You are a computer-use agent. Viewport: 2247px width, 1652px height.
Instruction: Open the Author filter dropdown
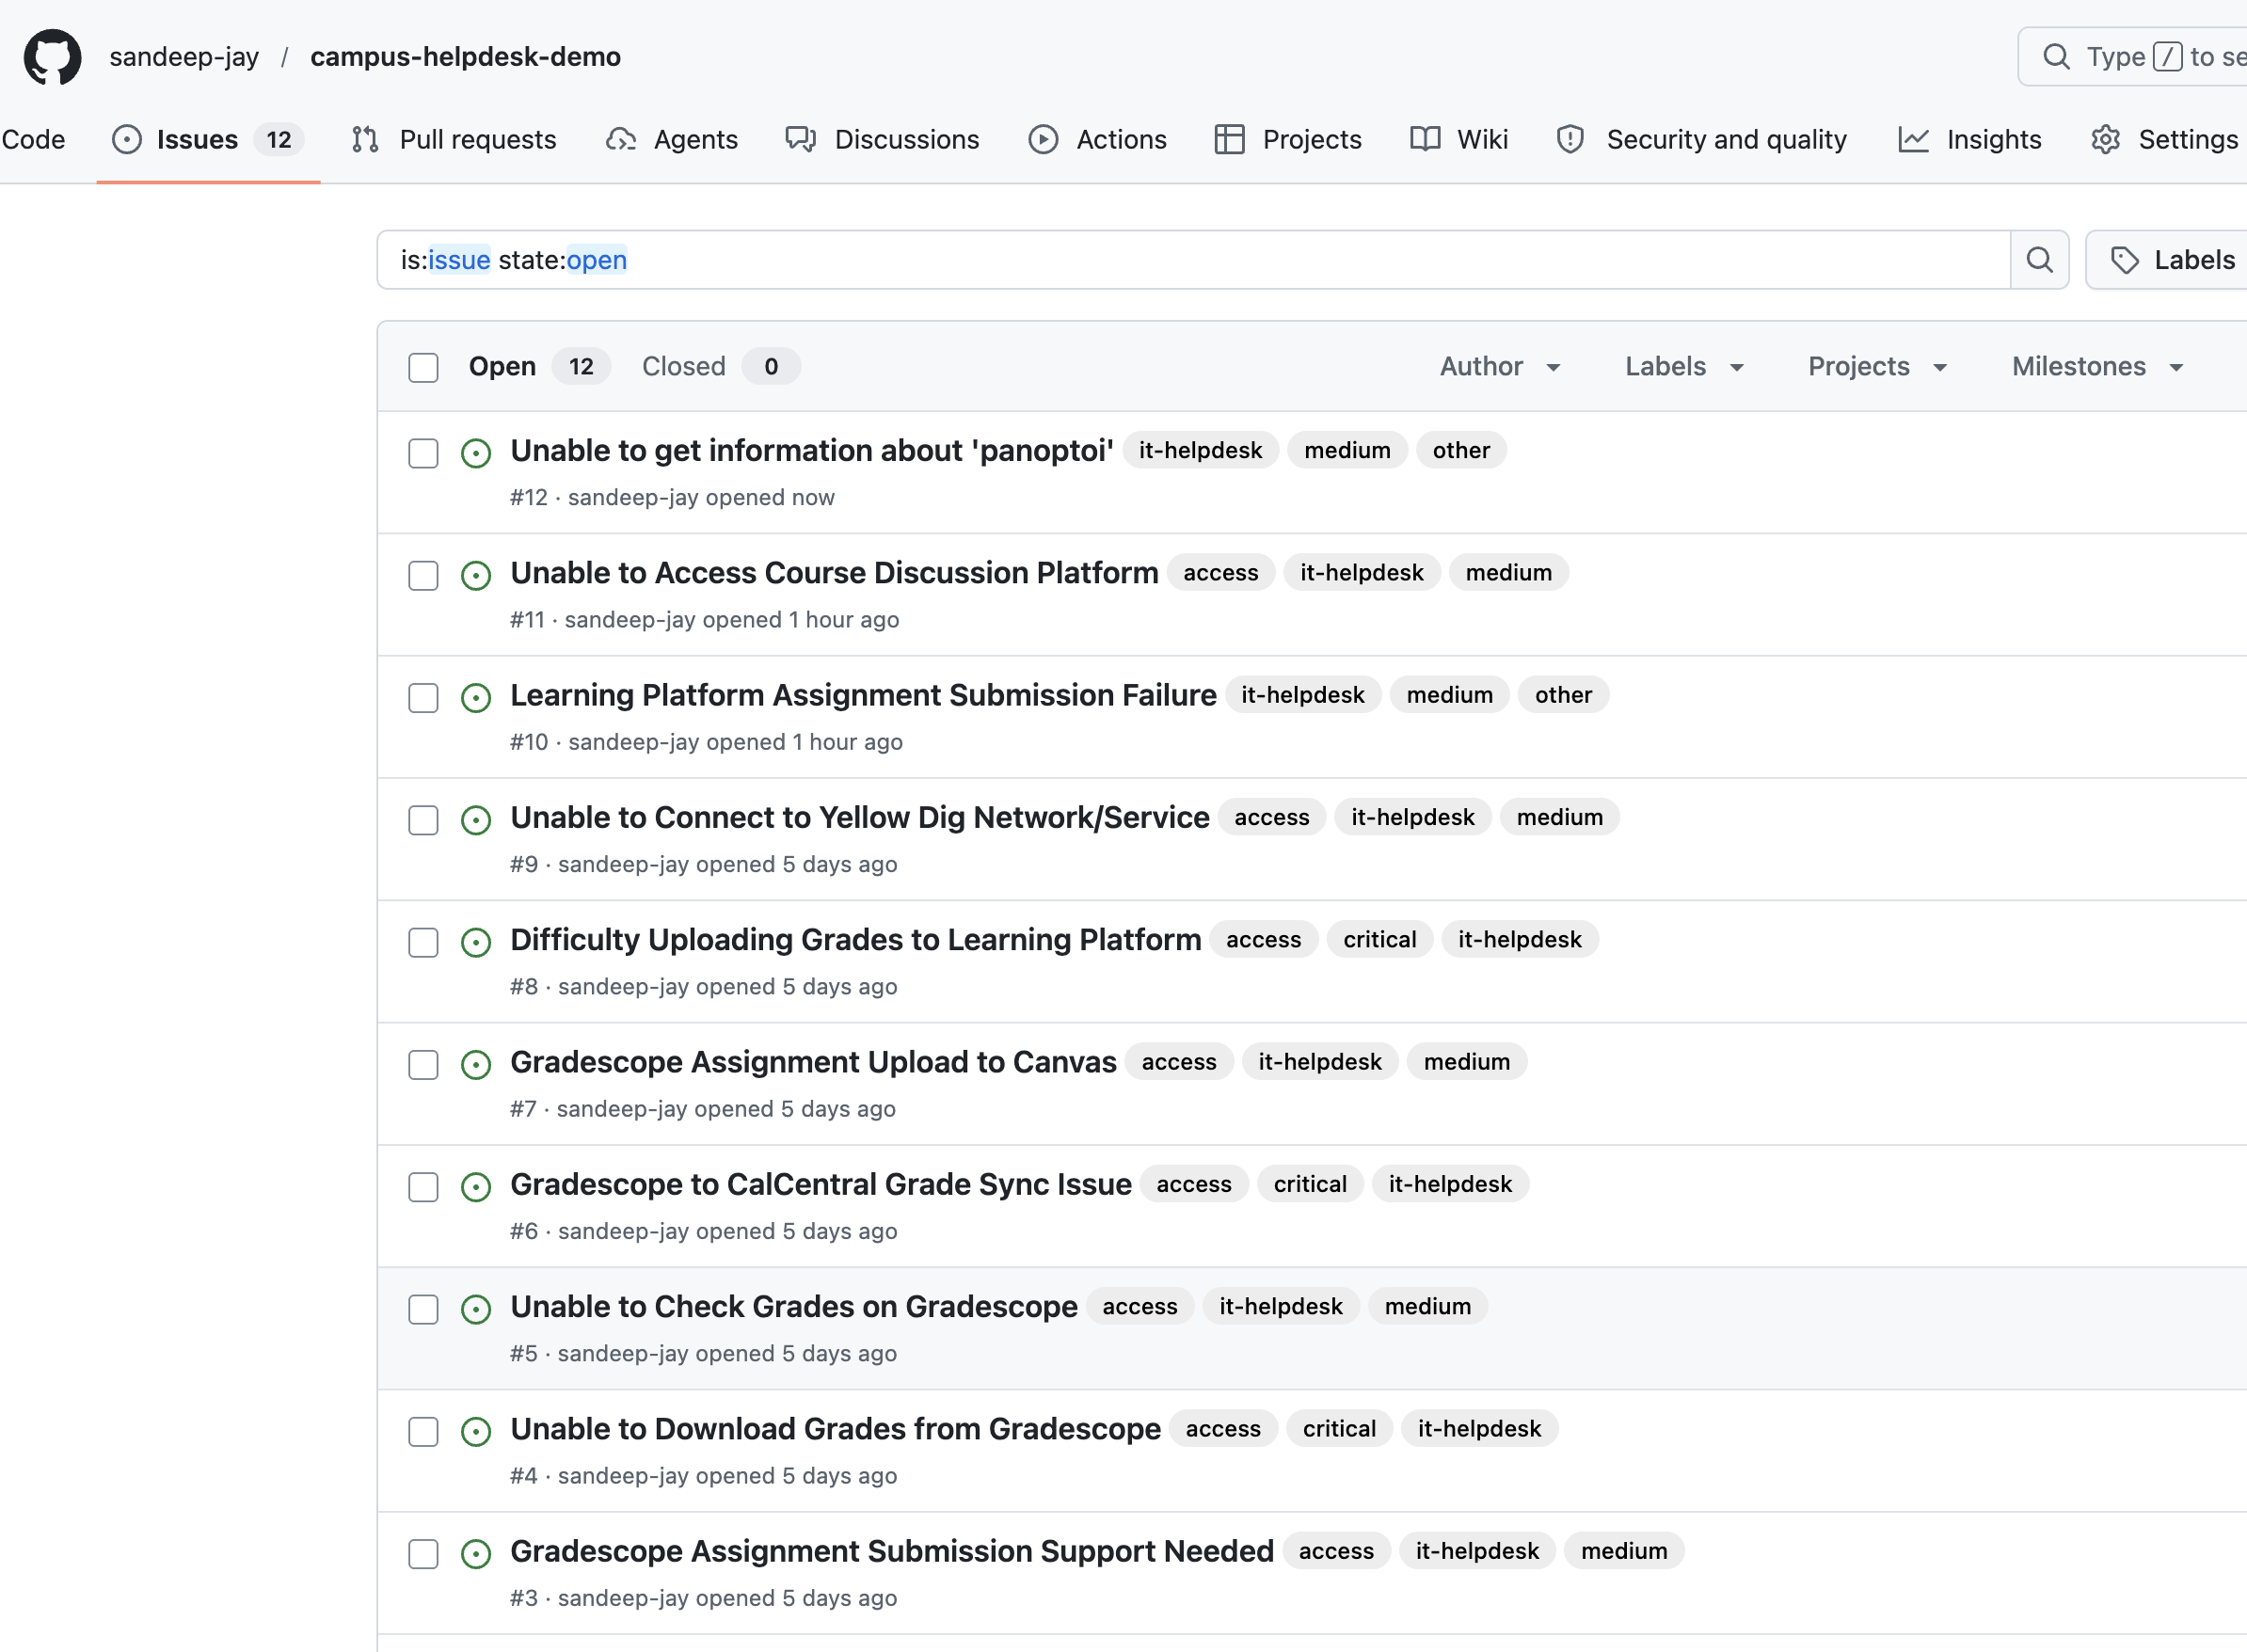coord(1500,366)
